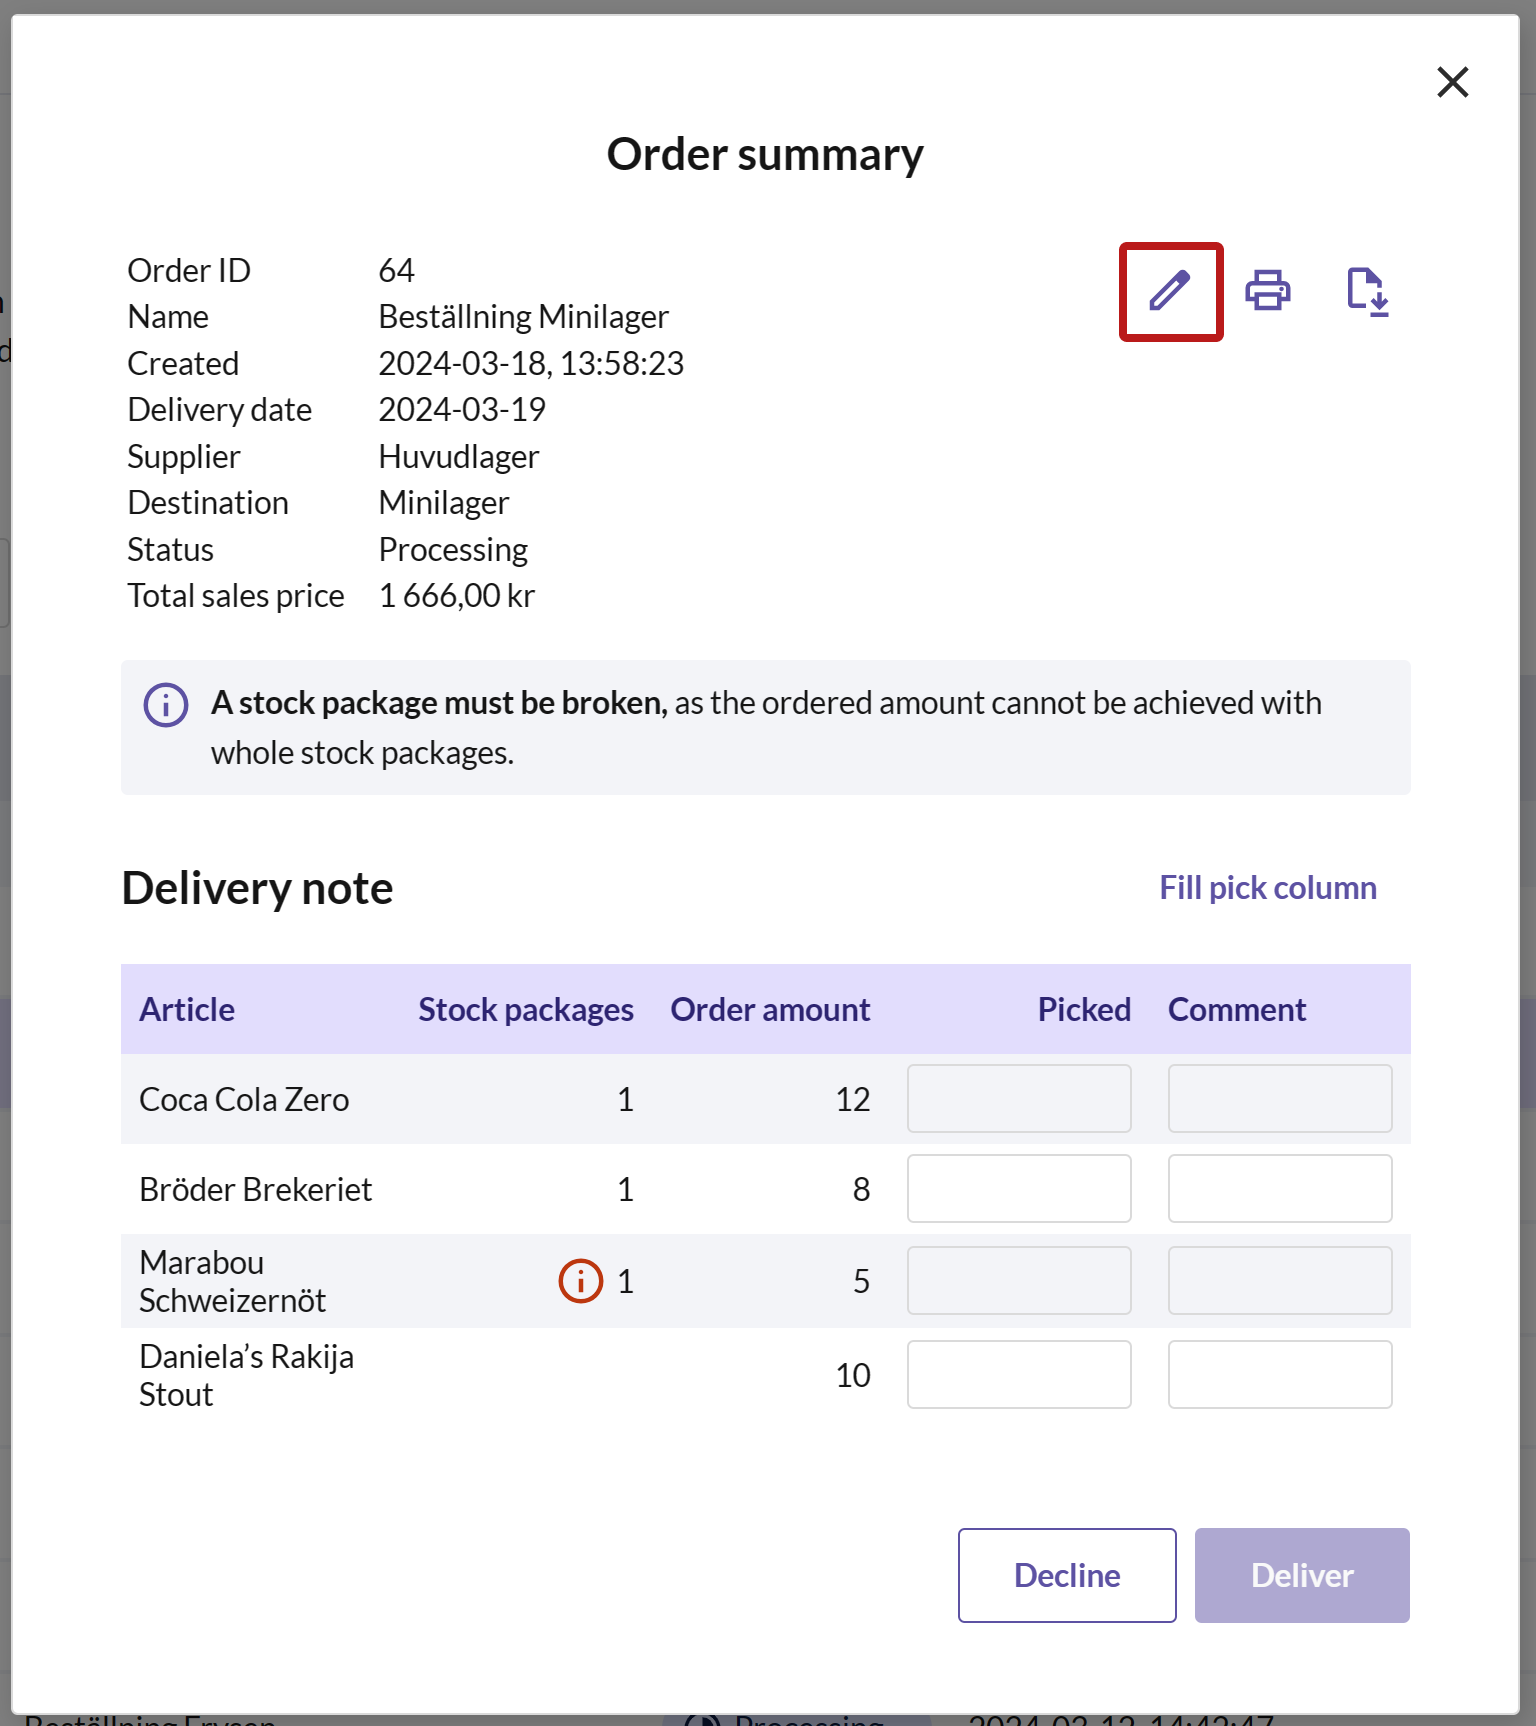The height and width of the screenshot is (1726, 1536).
Task: Close the Order summary dialog
Action: tap(1452, 82)
